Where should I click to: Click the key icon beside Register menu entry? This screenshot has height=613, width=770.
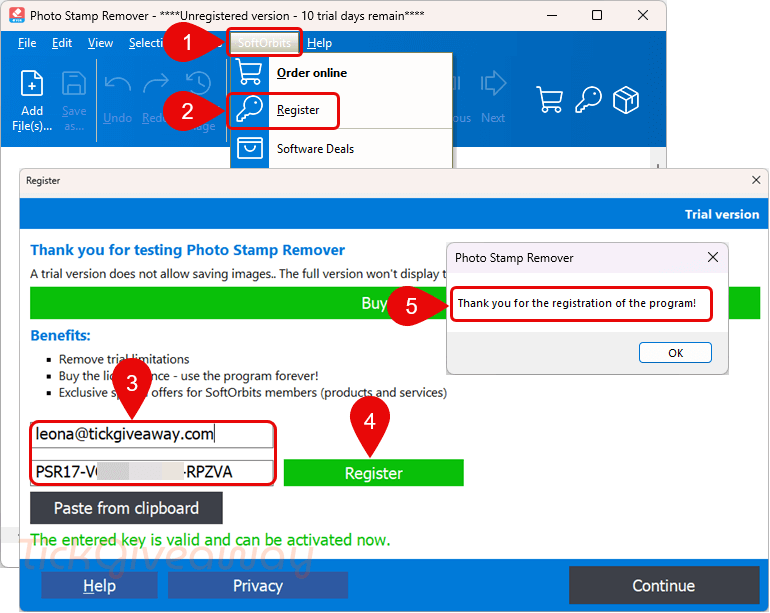point(249,109)
